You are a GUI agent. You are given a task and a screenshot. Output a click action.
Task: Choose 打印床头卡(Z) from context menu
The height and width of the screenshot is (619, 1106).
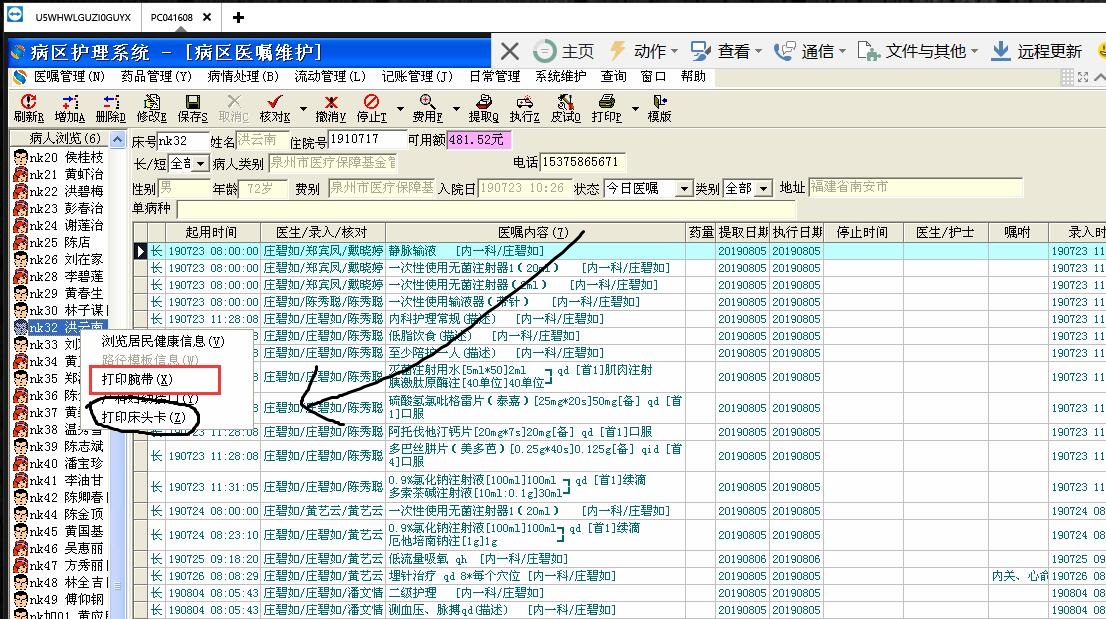(x=143, y=417)
